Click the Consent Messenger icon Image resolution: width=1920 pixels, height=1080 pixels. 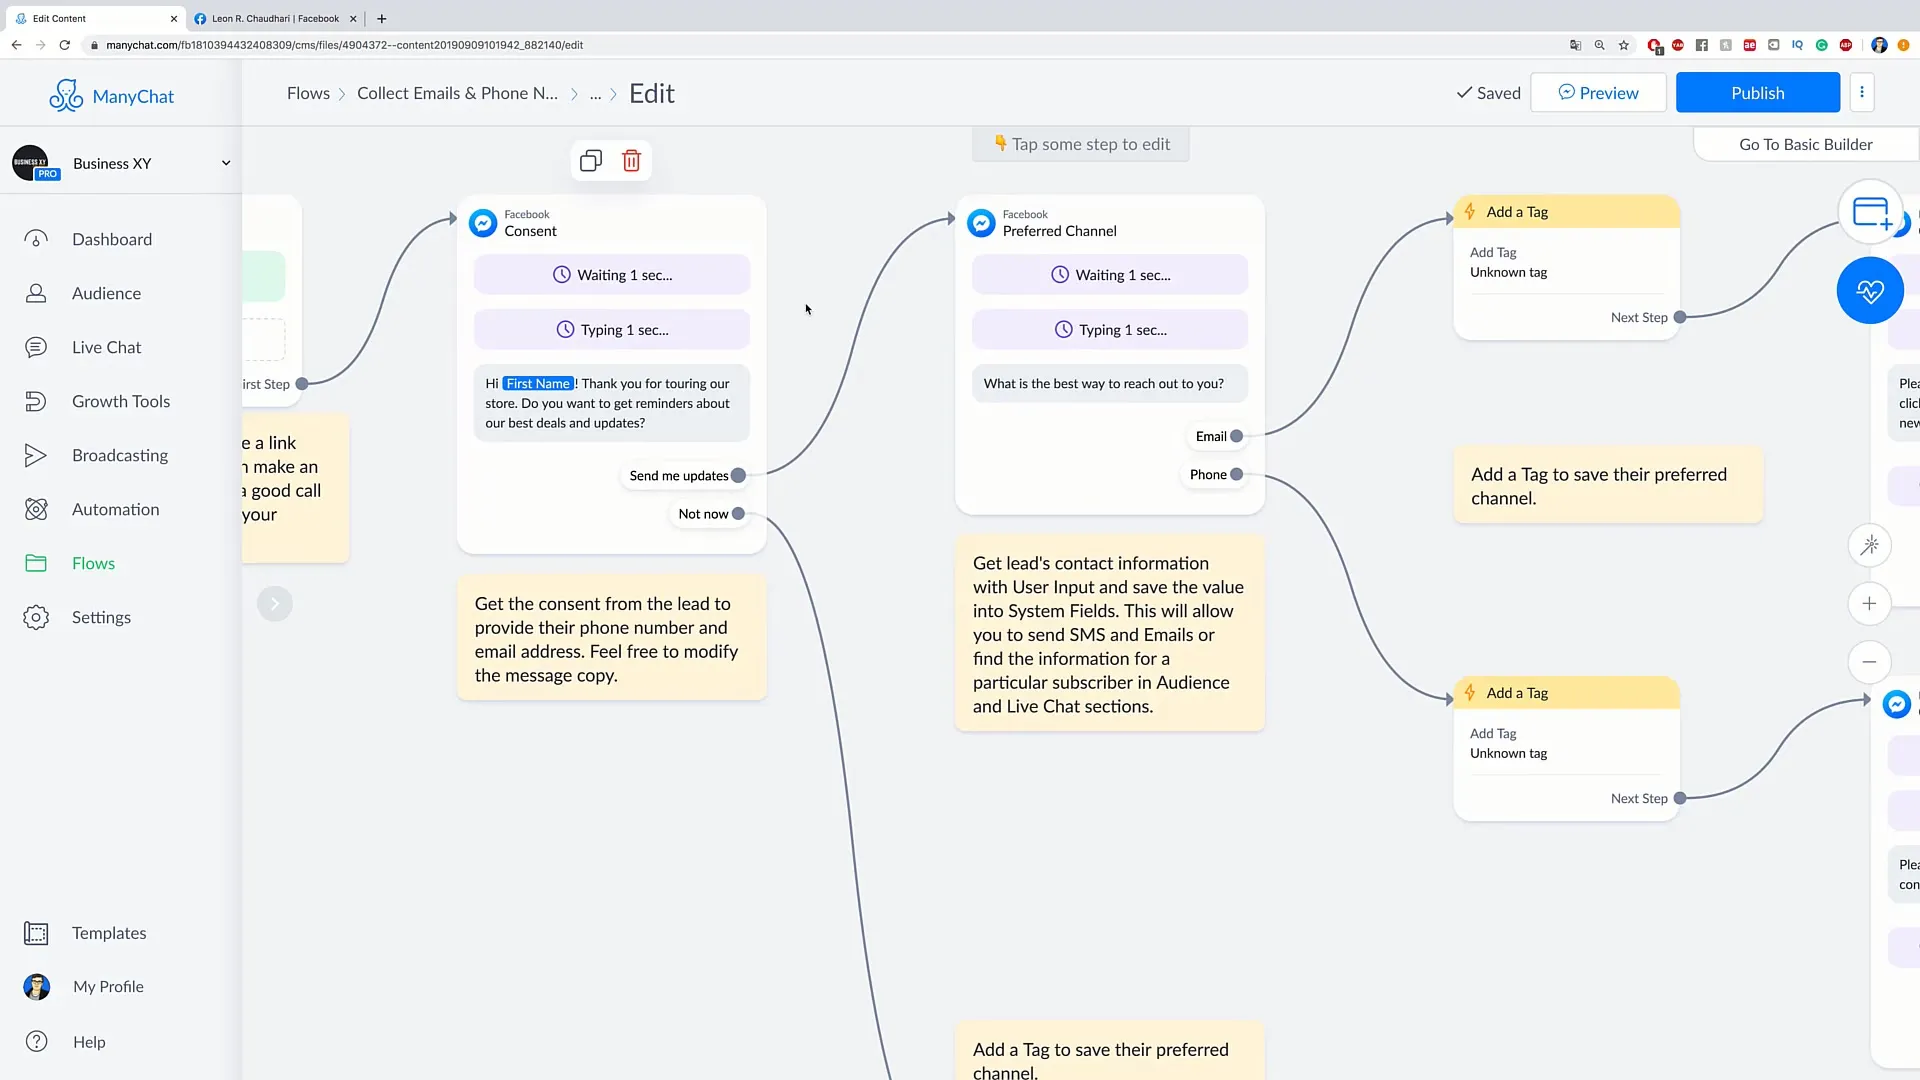(483, 222)
